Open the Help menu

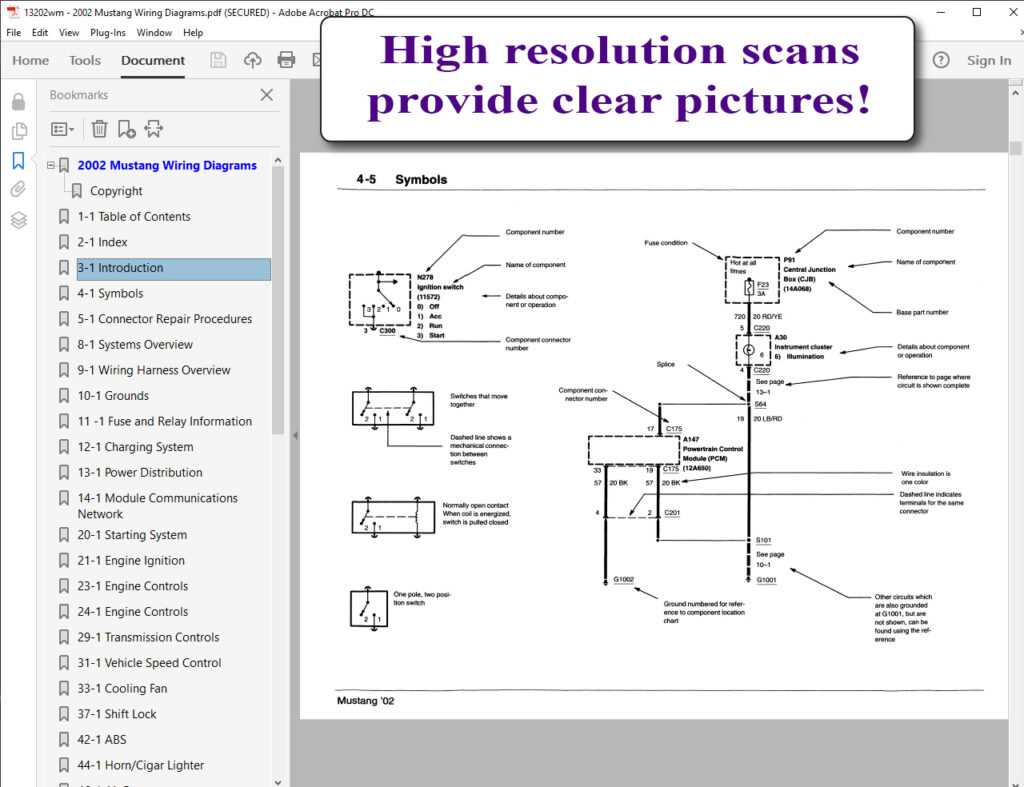point(193,33)
